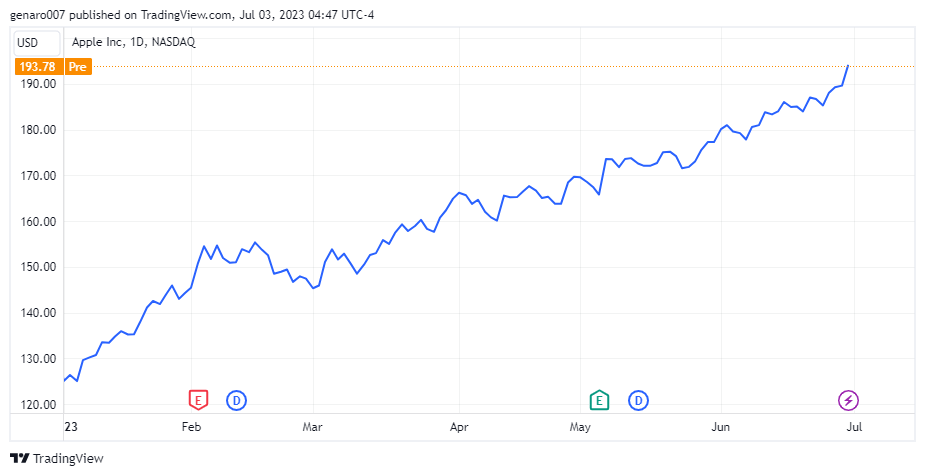
Task: Click the blue dividend marker in February
Action: [237, 401]
